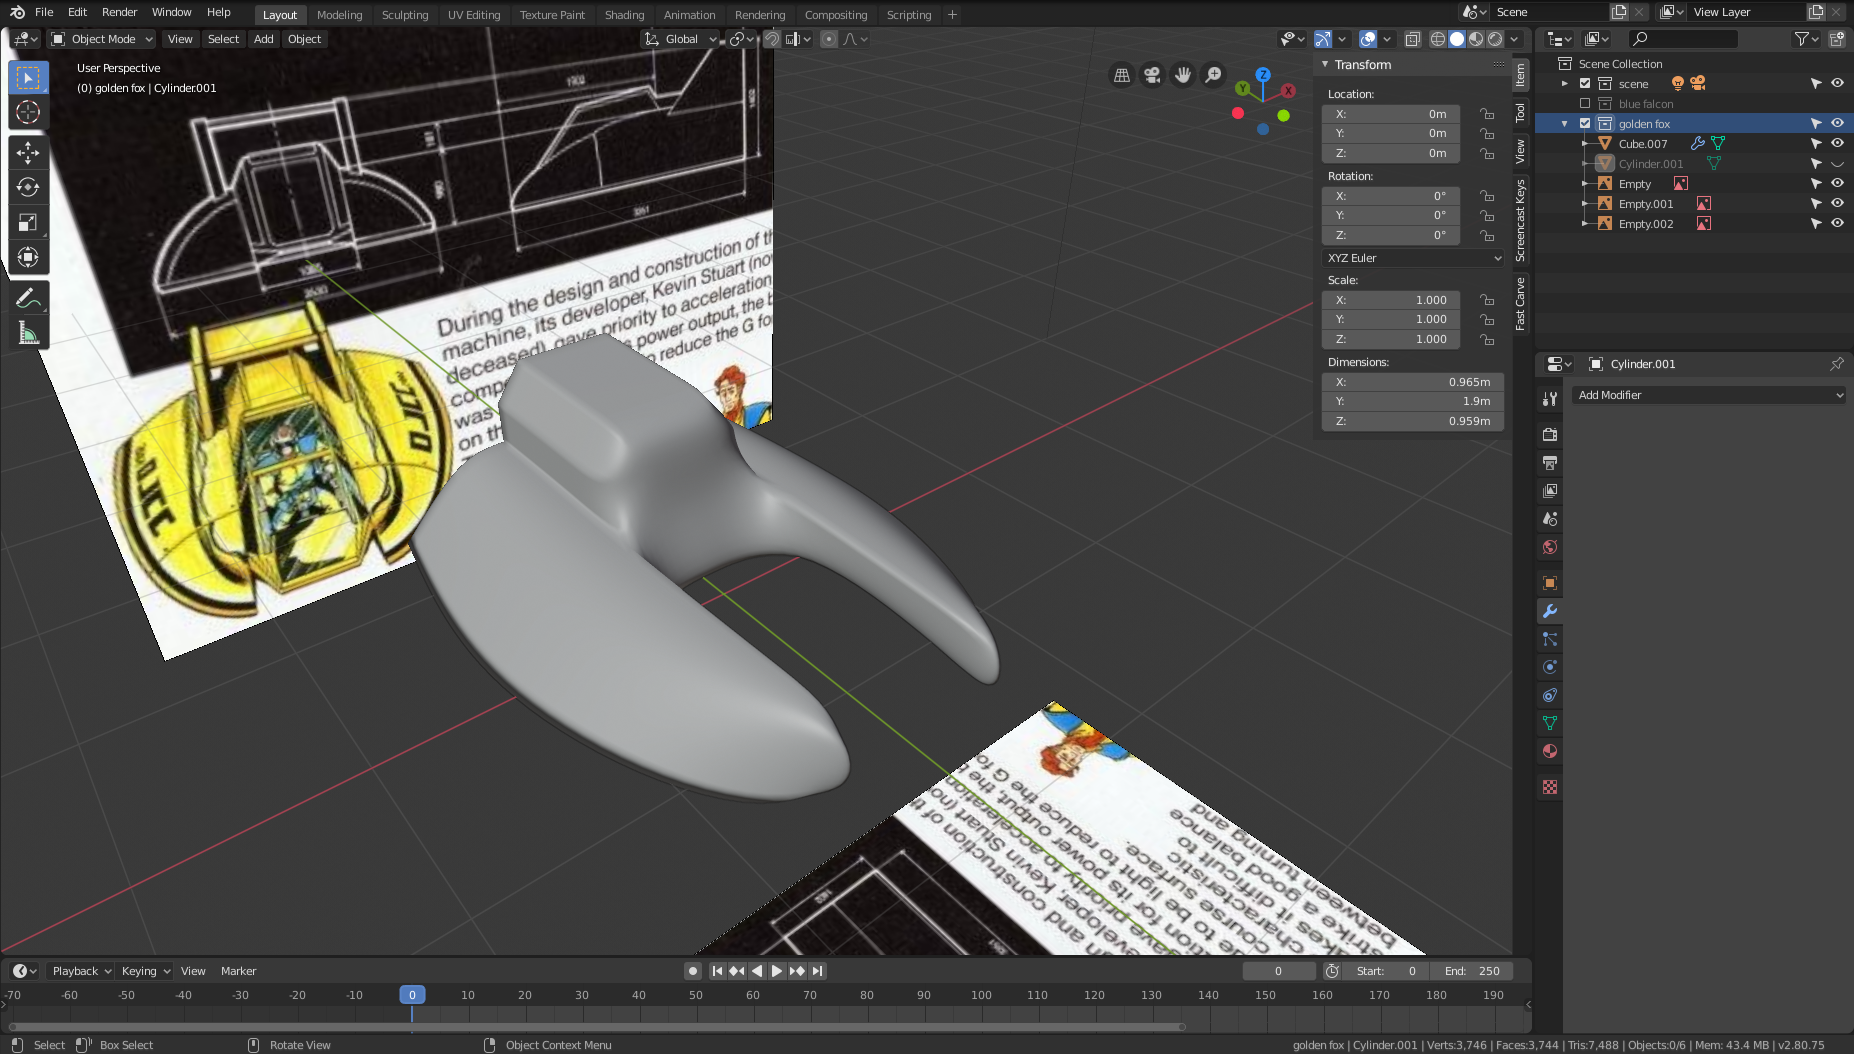
Task: Activate the 3D Cursor tool
Action: [x=28, y=112]
